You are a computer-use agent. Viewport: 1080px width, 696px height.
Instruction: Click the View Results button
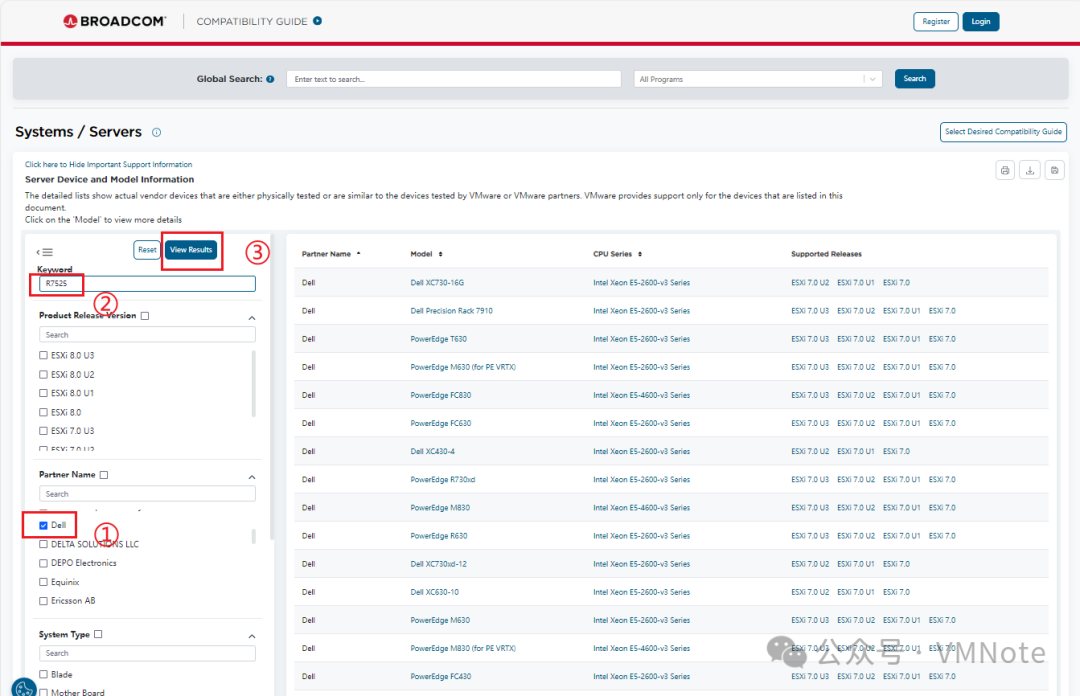tap(191, 250)
